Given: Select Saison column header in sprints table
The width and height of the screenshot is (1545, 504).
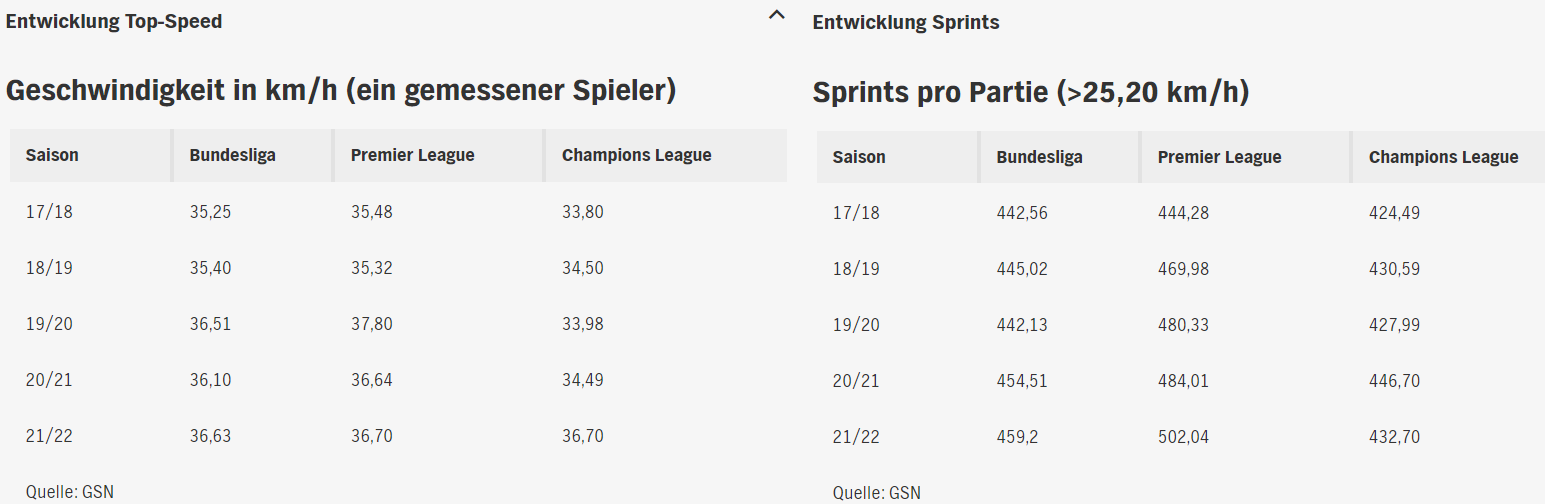Looking at the screenshot, I should click(x=859, y=157).
